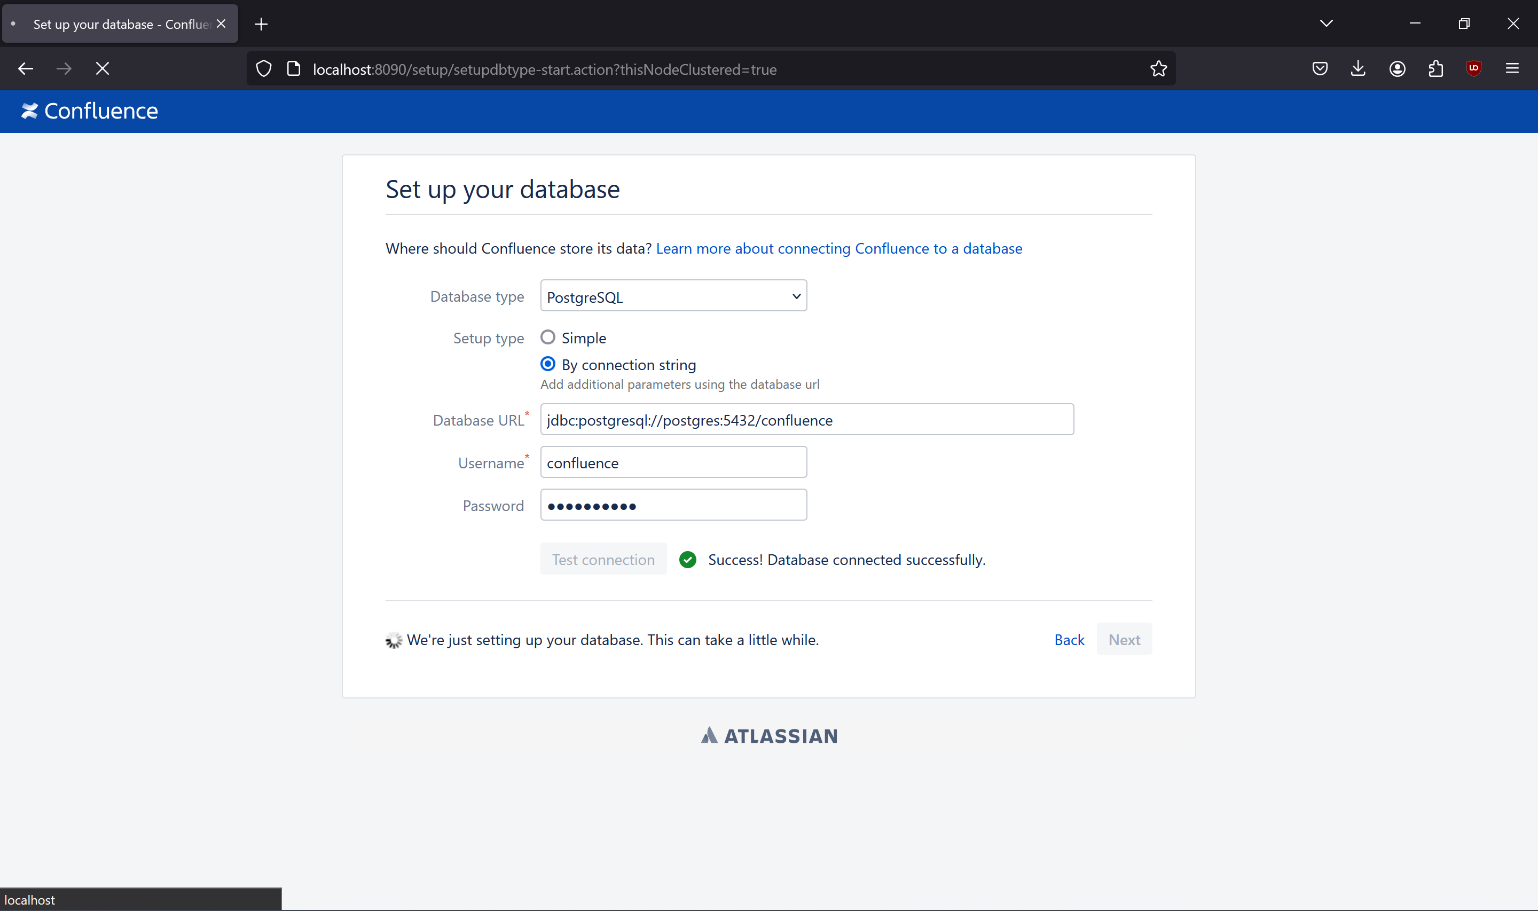Open the Firefox application menu
This screenshot has height=911, width=1538.
1512,69
